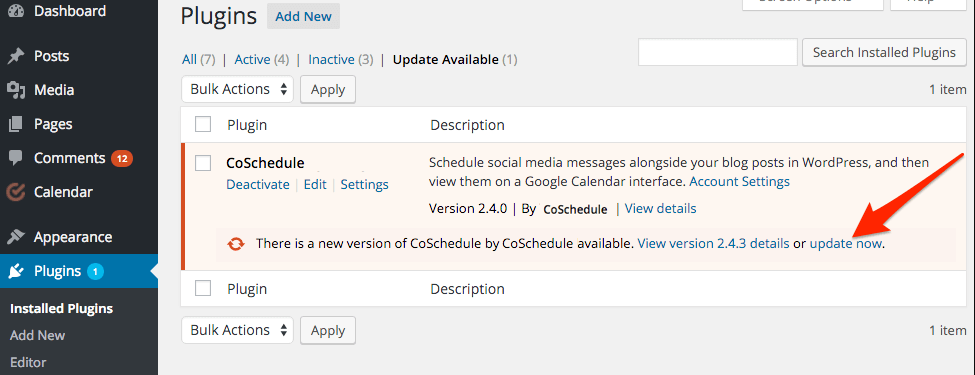Click the CoSchedule Calendar icon
Screen dimensions: 975x375
[16, 192]
